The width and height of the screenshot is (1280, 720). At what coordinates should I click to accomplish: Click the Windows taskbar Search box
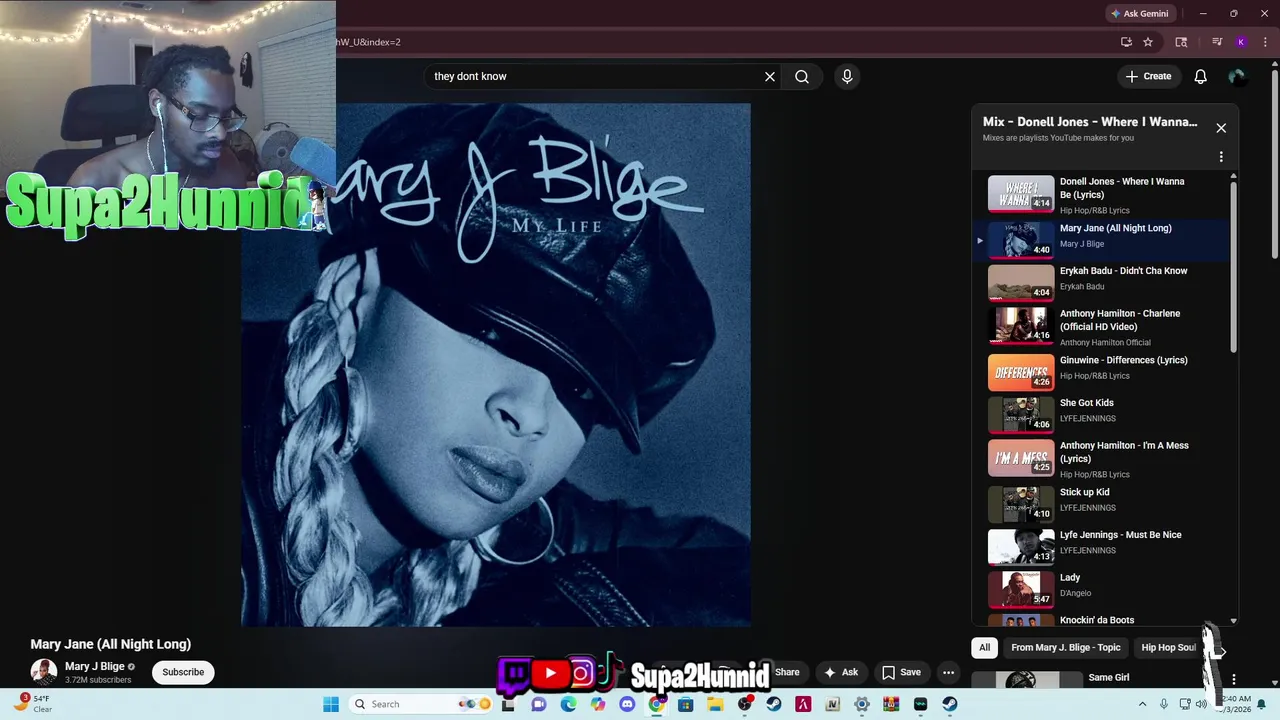pyautogui.click(x=421, y=704)
